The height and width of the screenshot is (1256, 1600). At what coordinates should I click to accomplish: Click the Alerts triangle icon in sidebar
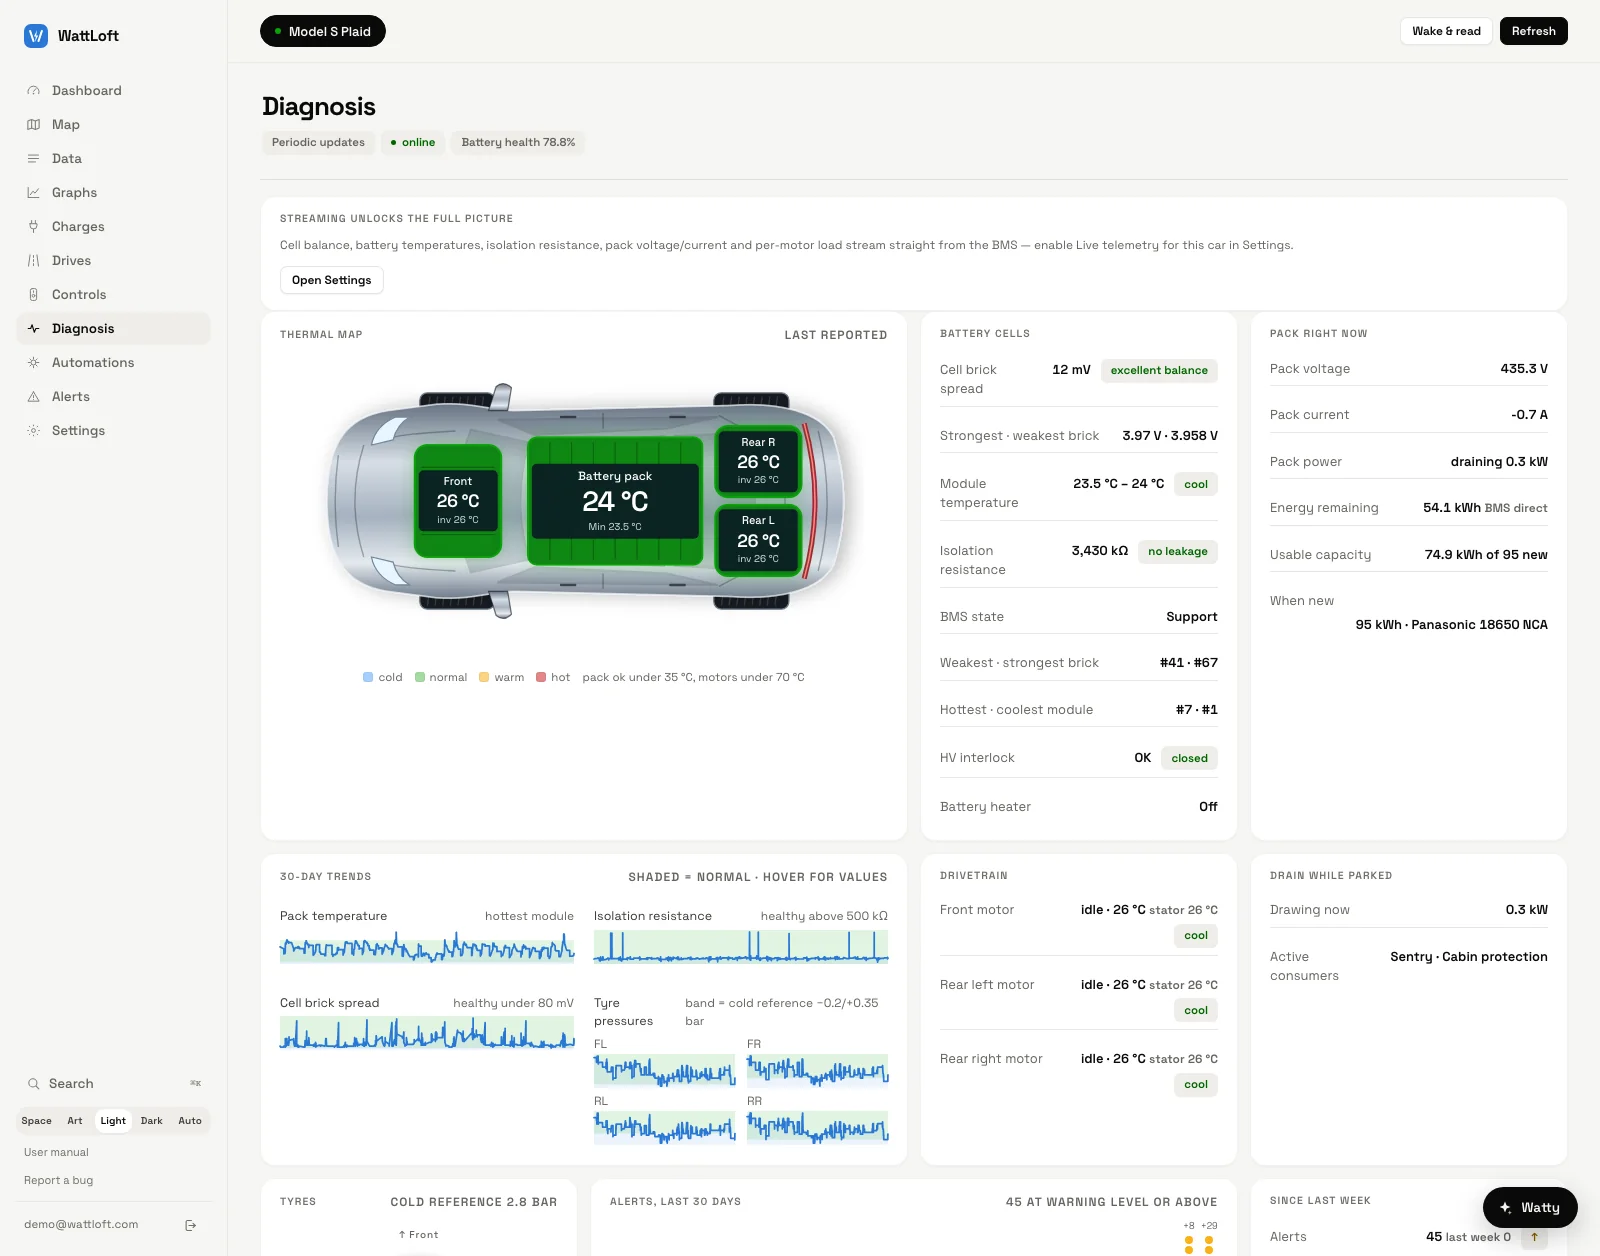33,397
